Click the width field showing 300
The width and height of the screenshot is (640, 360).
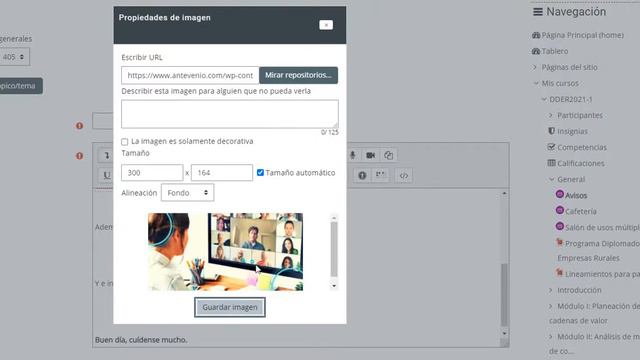pos(152,173)
